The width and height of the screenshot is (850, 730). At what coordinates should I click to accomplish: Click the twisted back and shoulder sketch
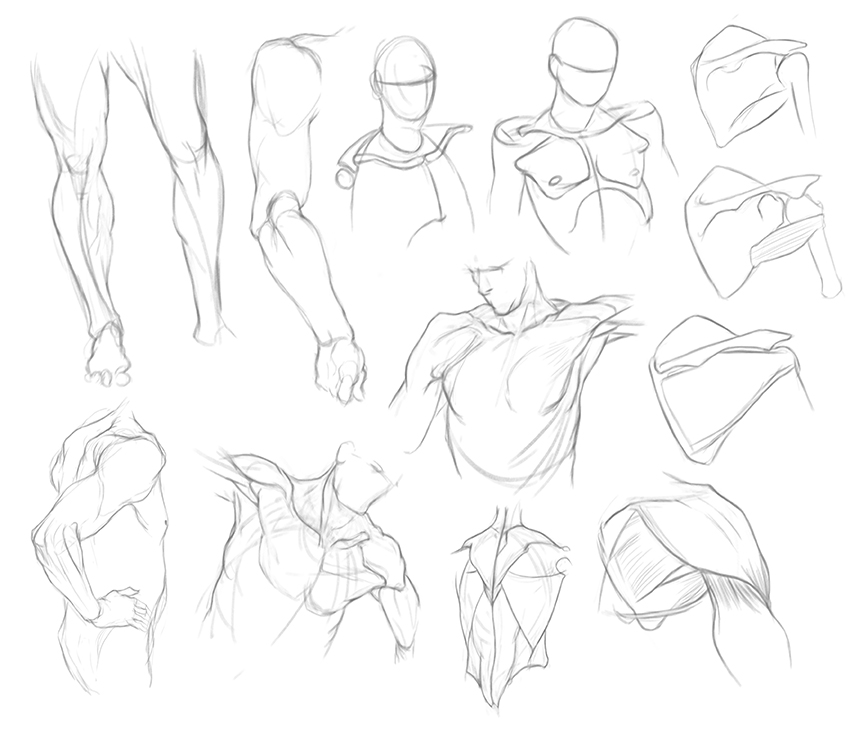click(x=310, y=540)
